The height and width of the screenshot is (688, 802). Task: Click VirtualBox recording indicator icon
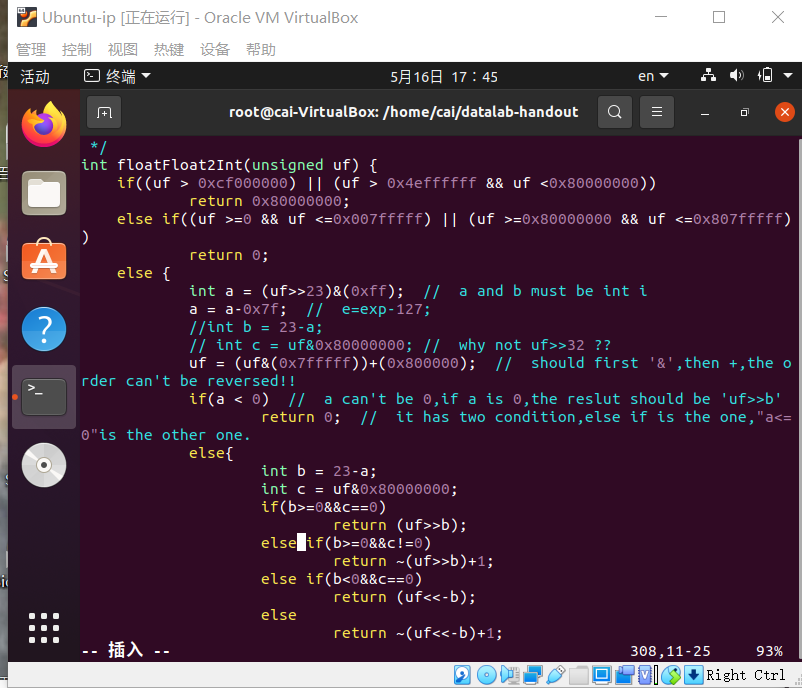625,675
